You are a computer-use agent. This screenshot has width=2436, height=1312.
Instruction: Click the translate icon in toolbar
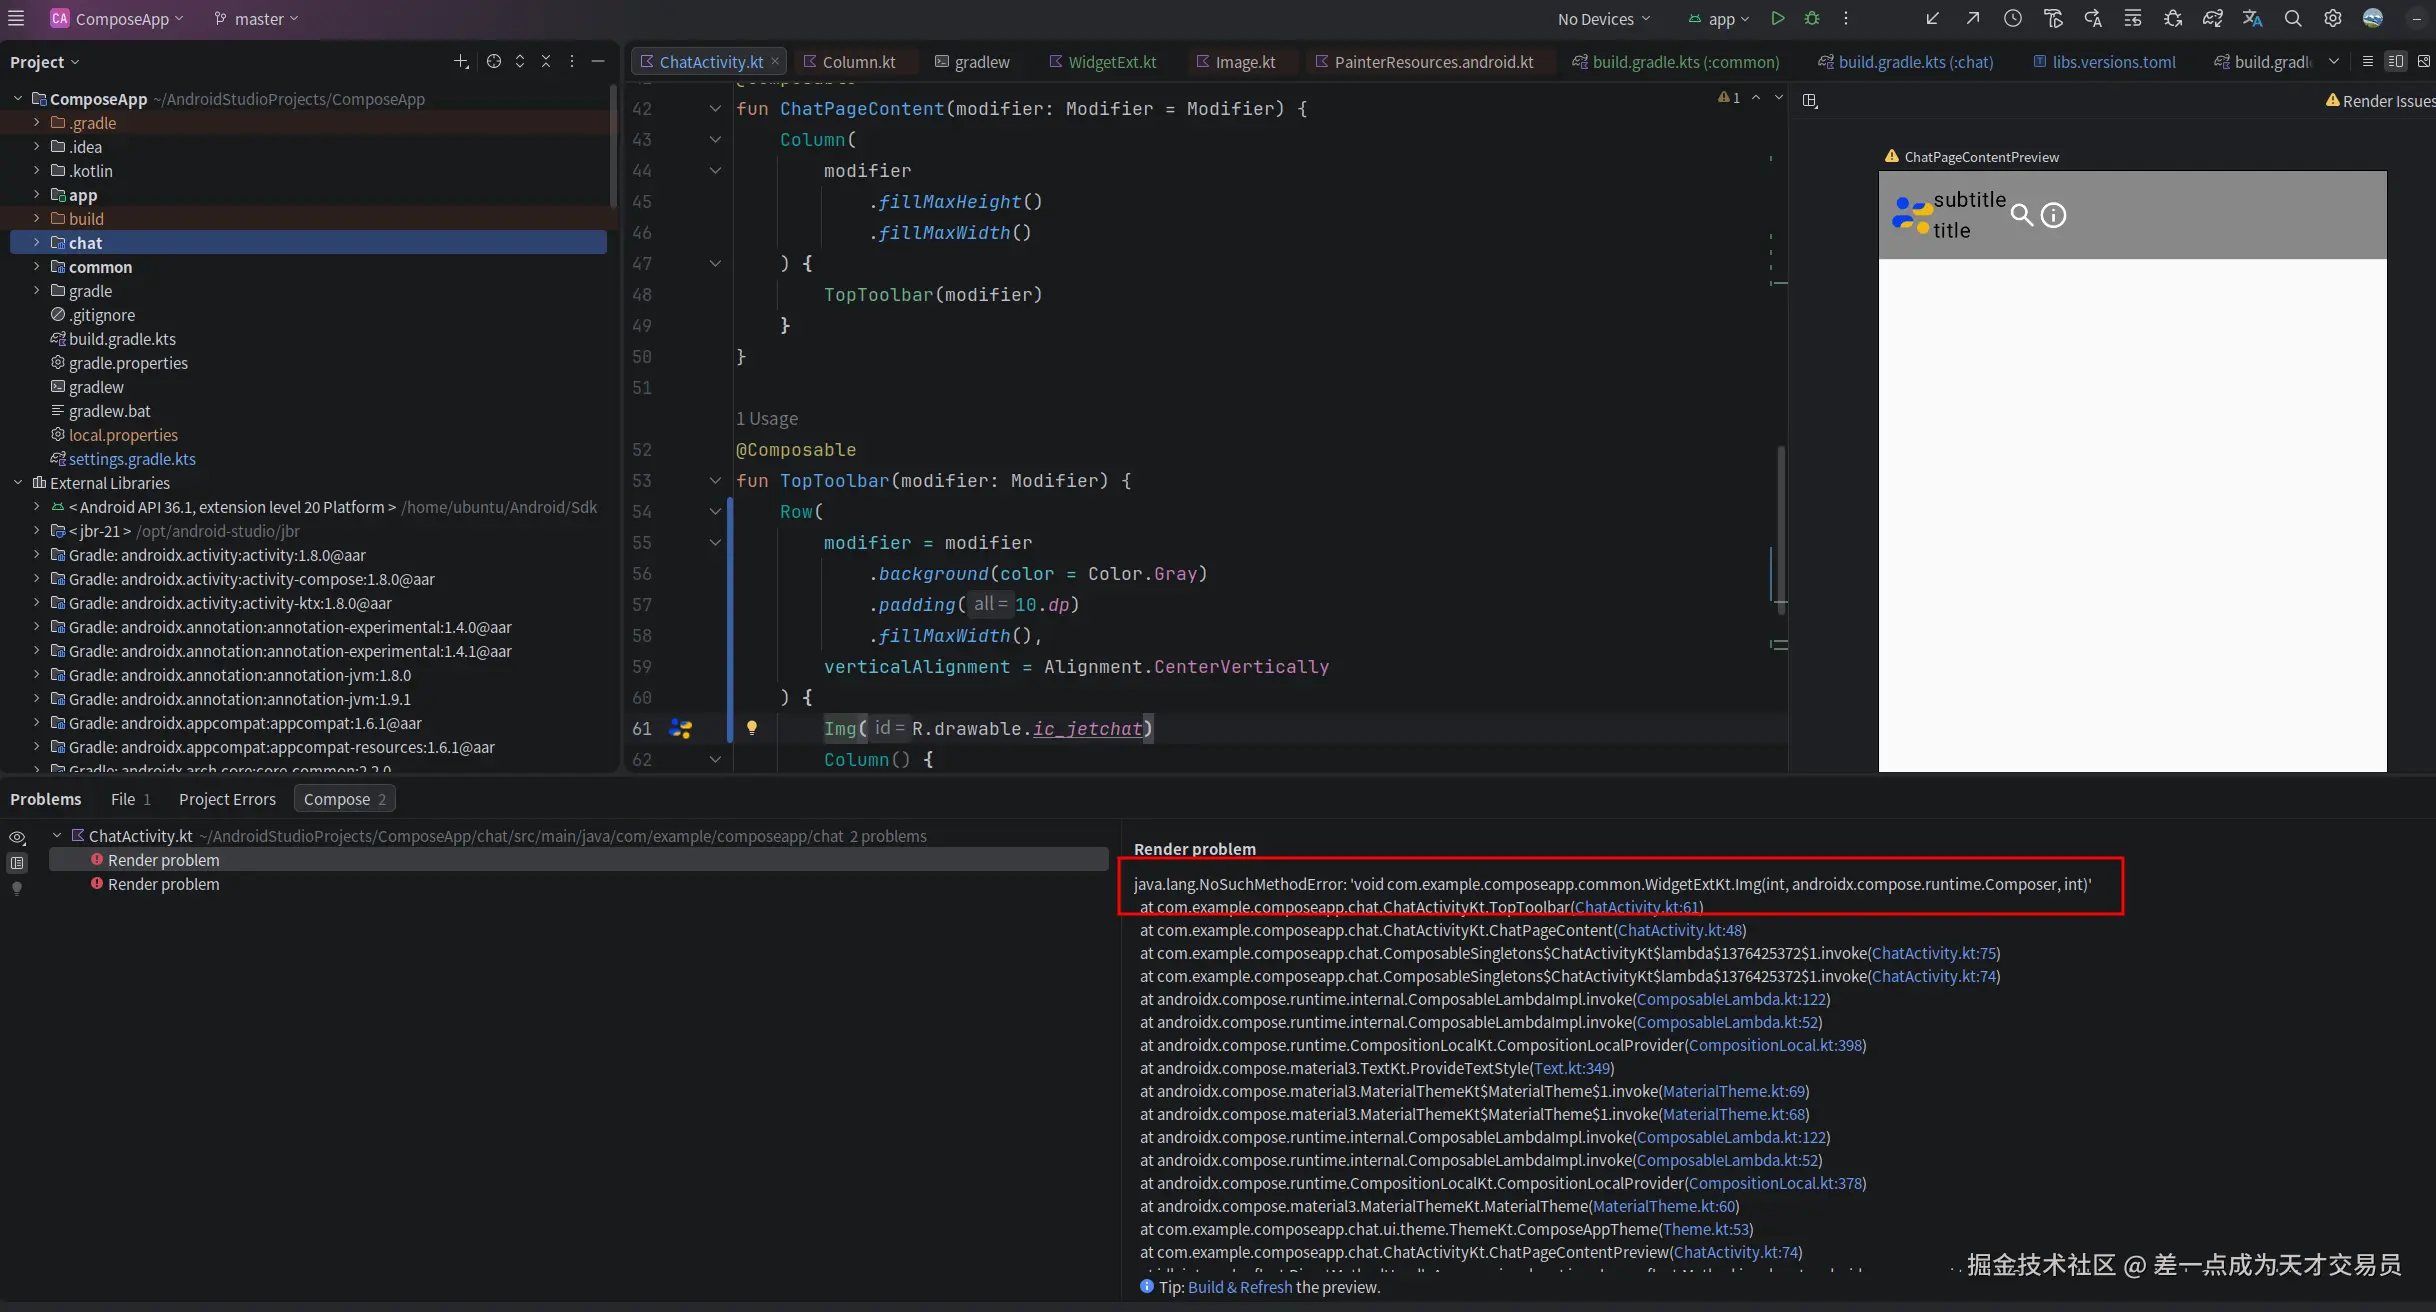tap(2252, 18)
